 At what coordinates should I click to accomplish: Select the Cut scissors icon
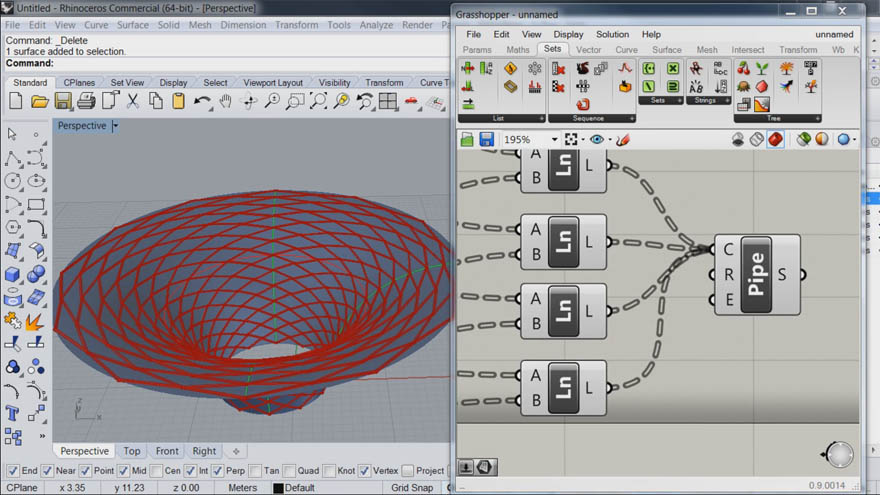tap(132, 101)
